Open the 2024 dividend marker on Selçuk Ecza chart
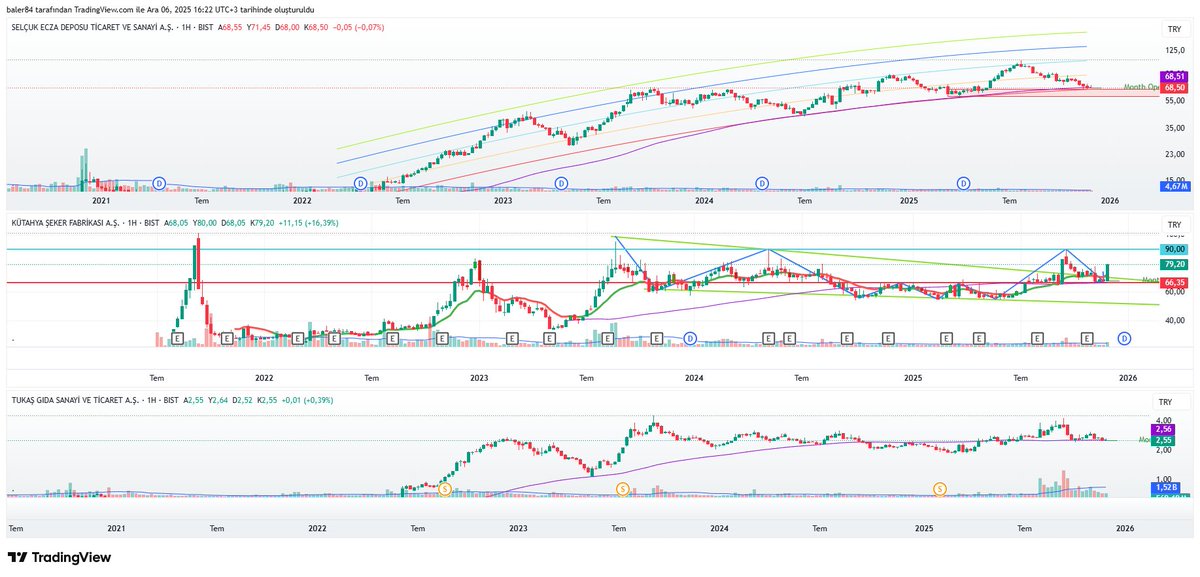The height and width of the screenshot is (577, 1200). [762, 183]
